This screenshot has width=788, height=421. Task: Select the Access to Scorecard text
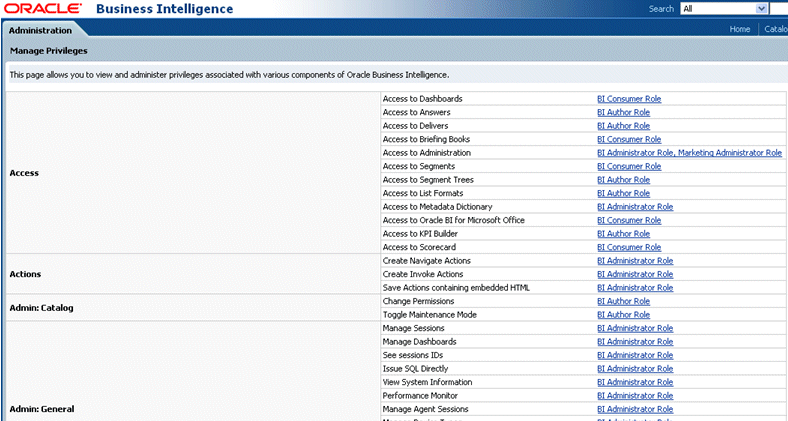click(420, 247)
